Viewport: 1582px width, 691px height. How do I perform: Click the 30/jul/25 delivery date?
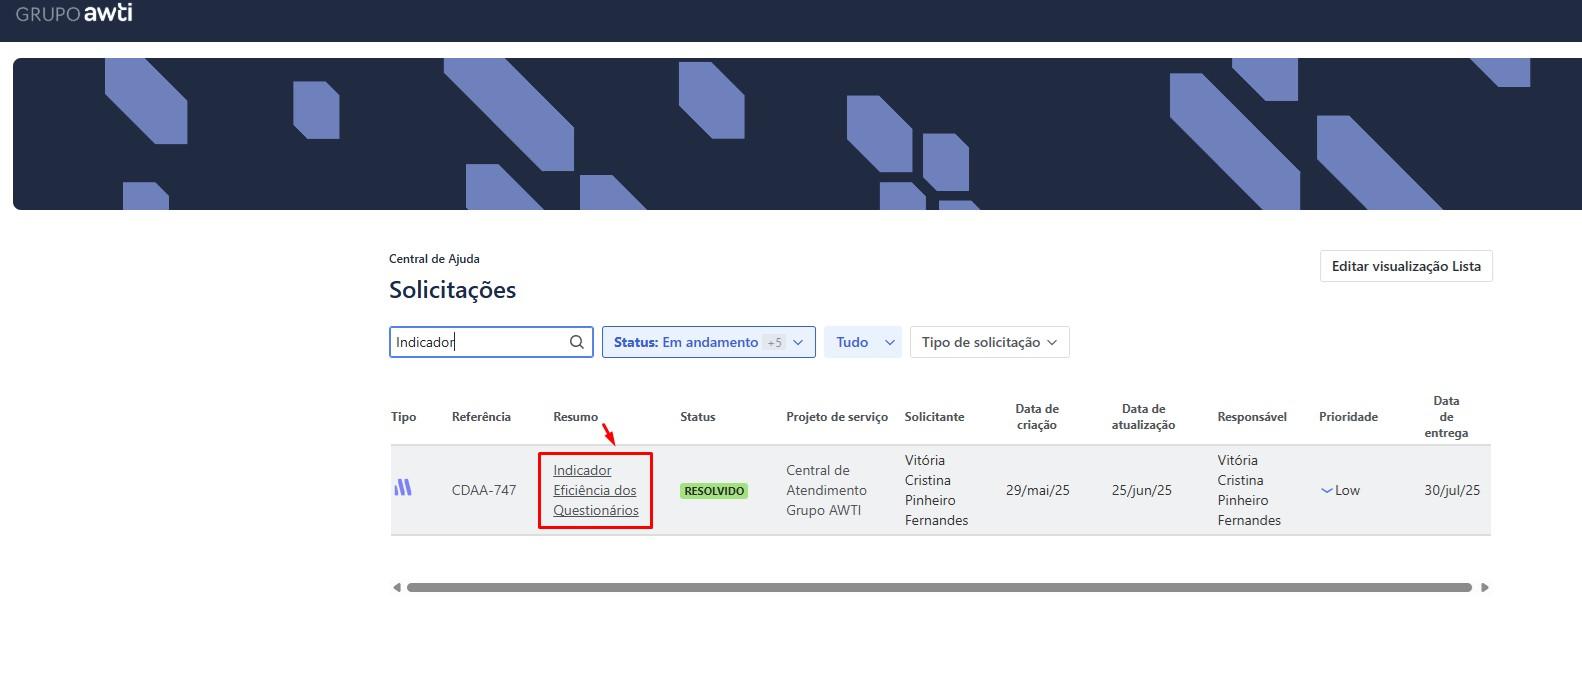(x=1452, y=490)
